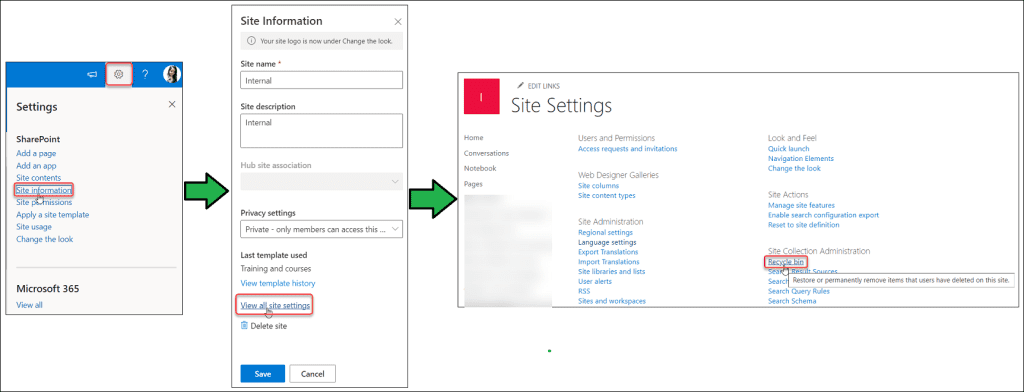Open Site usage link
The height and width of the screenshot is (392, 1024).
34,227
